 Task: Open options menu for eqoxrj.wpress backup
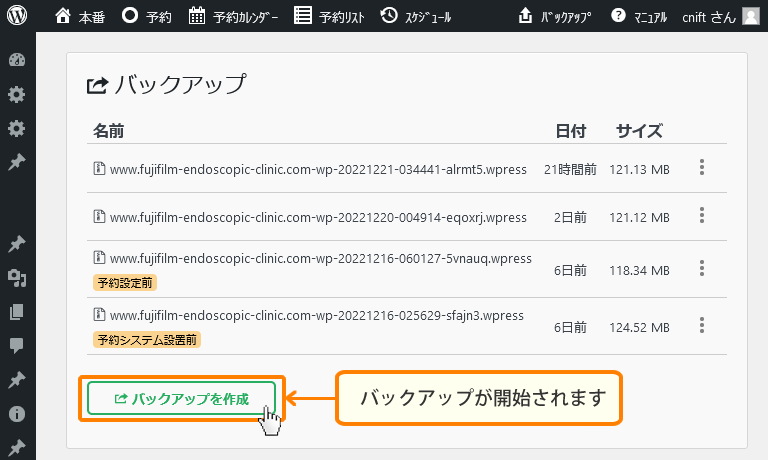[702, 216]
